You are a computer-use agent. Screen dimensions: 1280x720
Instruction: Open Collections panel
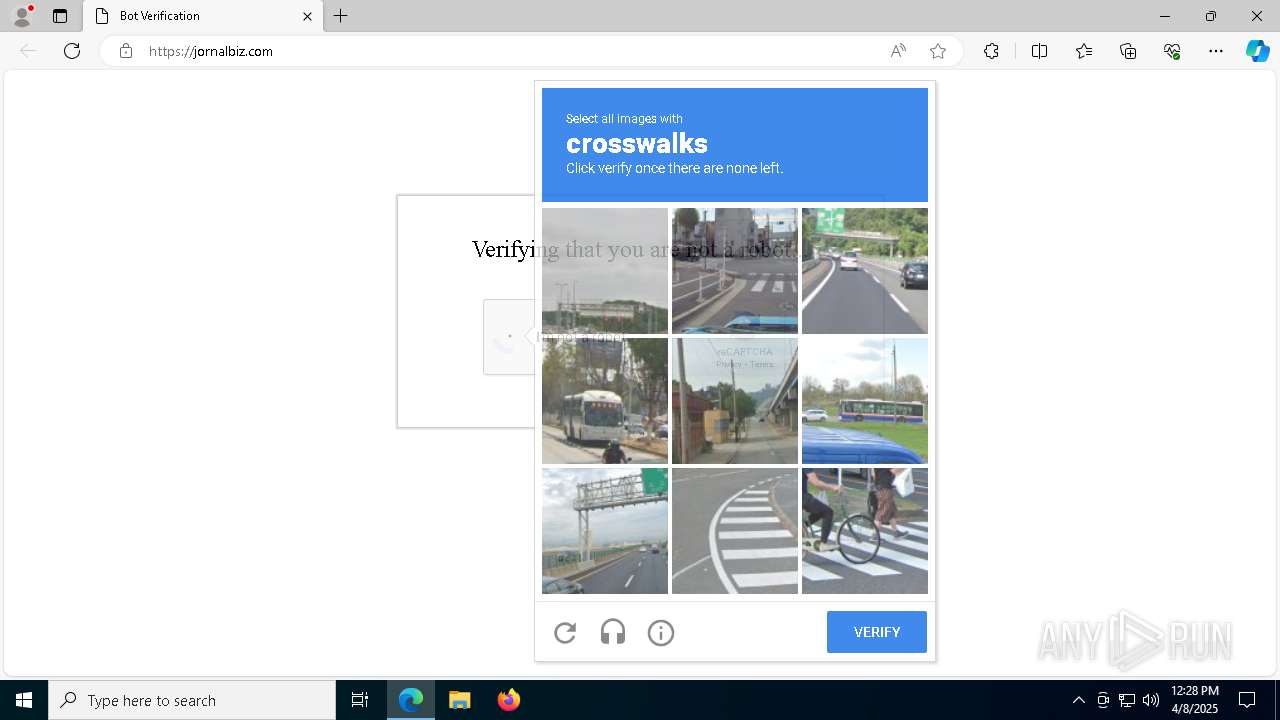(1128, 51)
